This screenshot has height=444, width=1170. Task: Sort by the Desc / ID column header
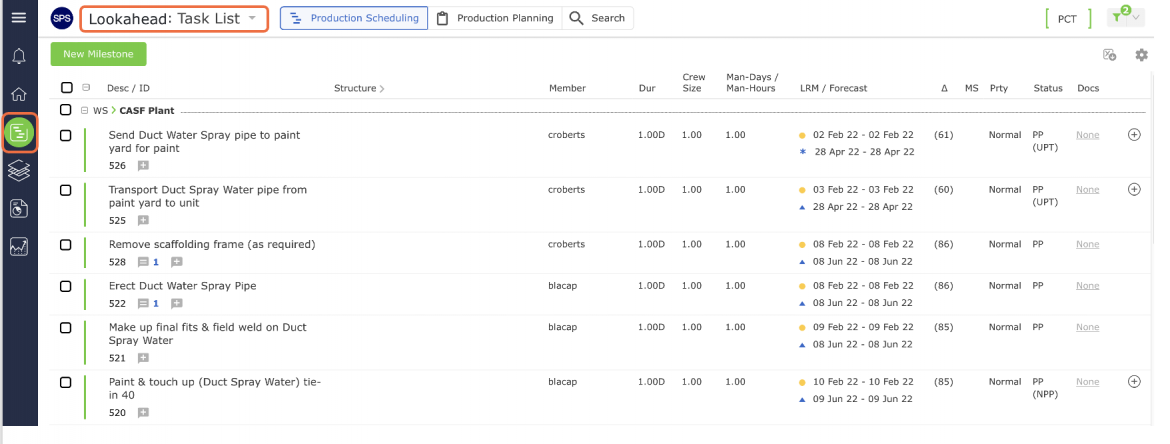pyautogui.click(x=128, y=88)
